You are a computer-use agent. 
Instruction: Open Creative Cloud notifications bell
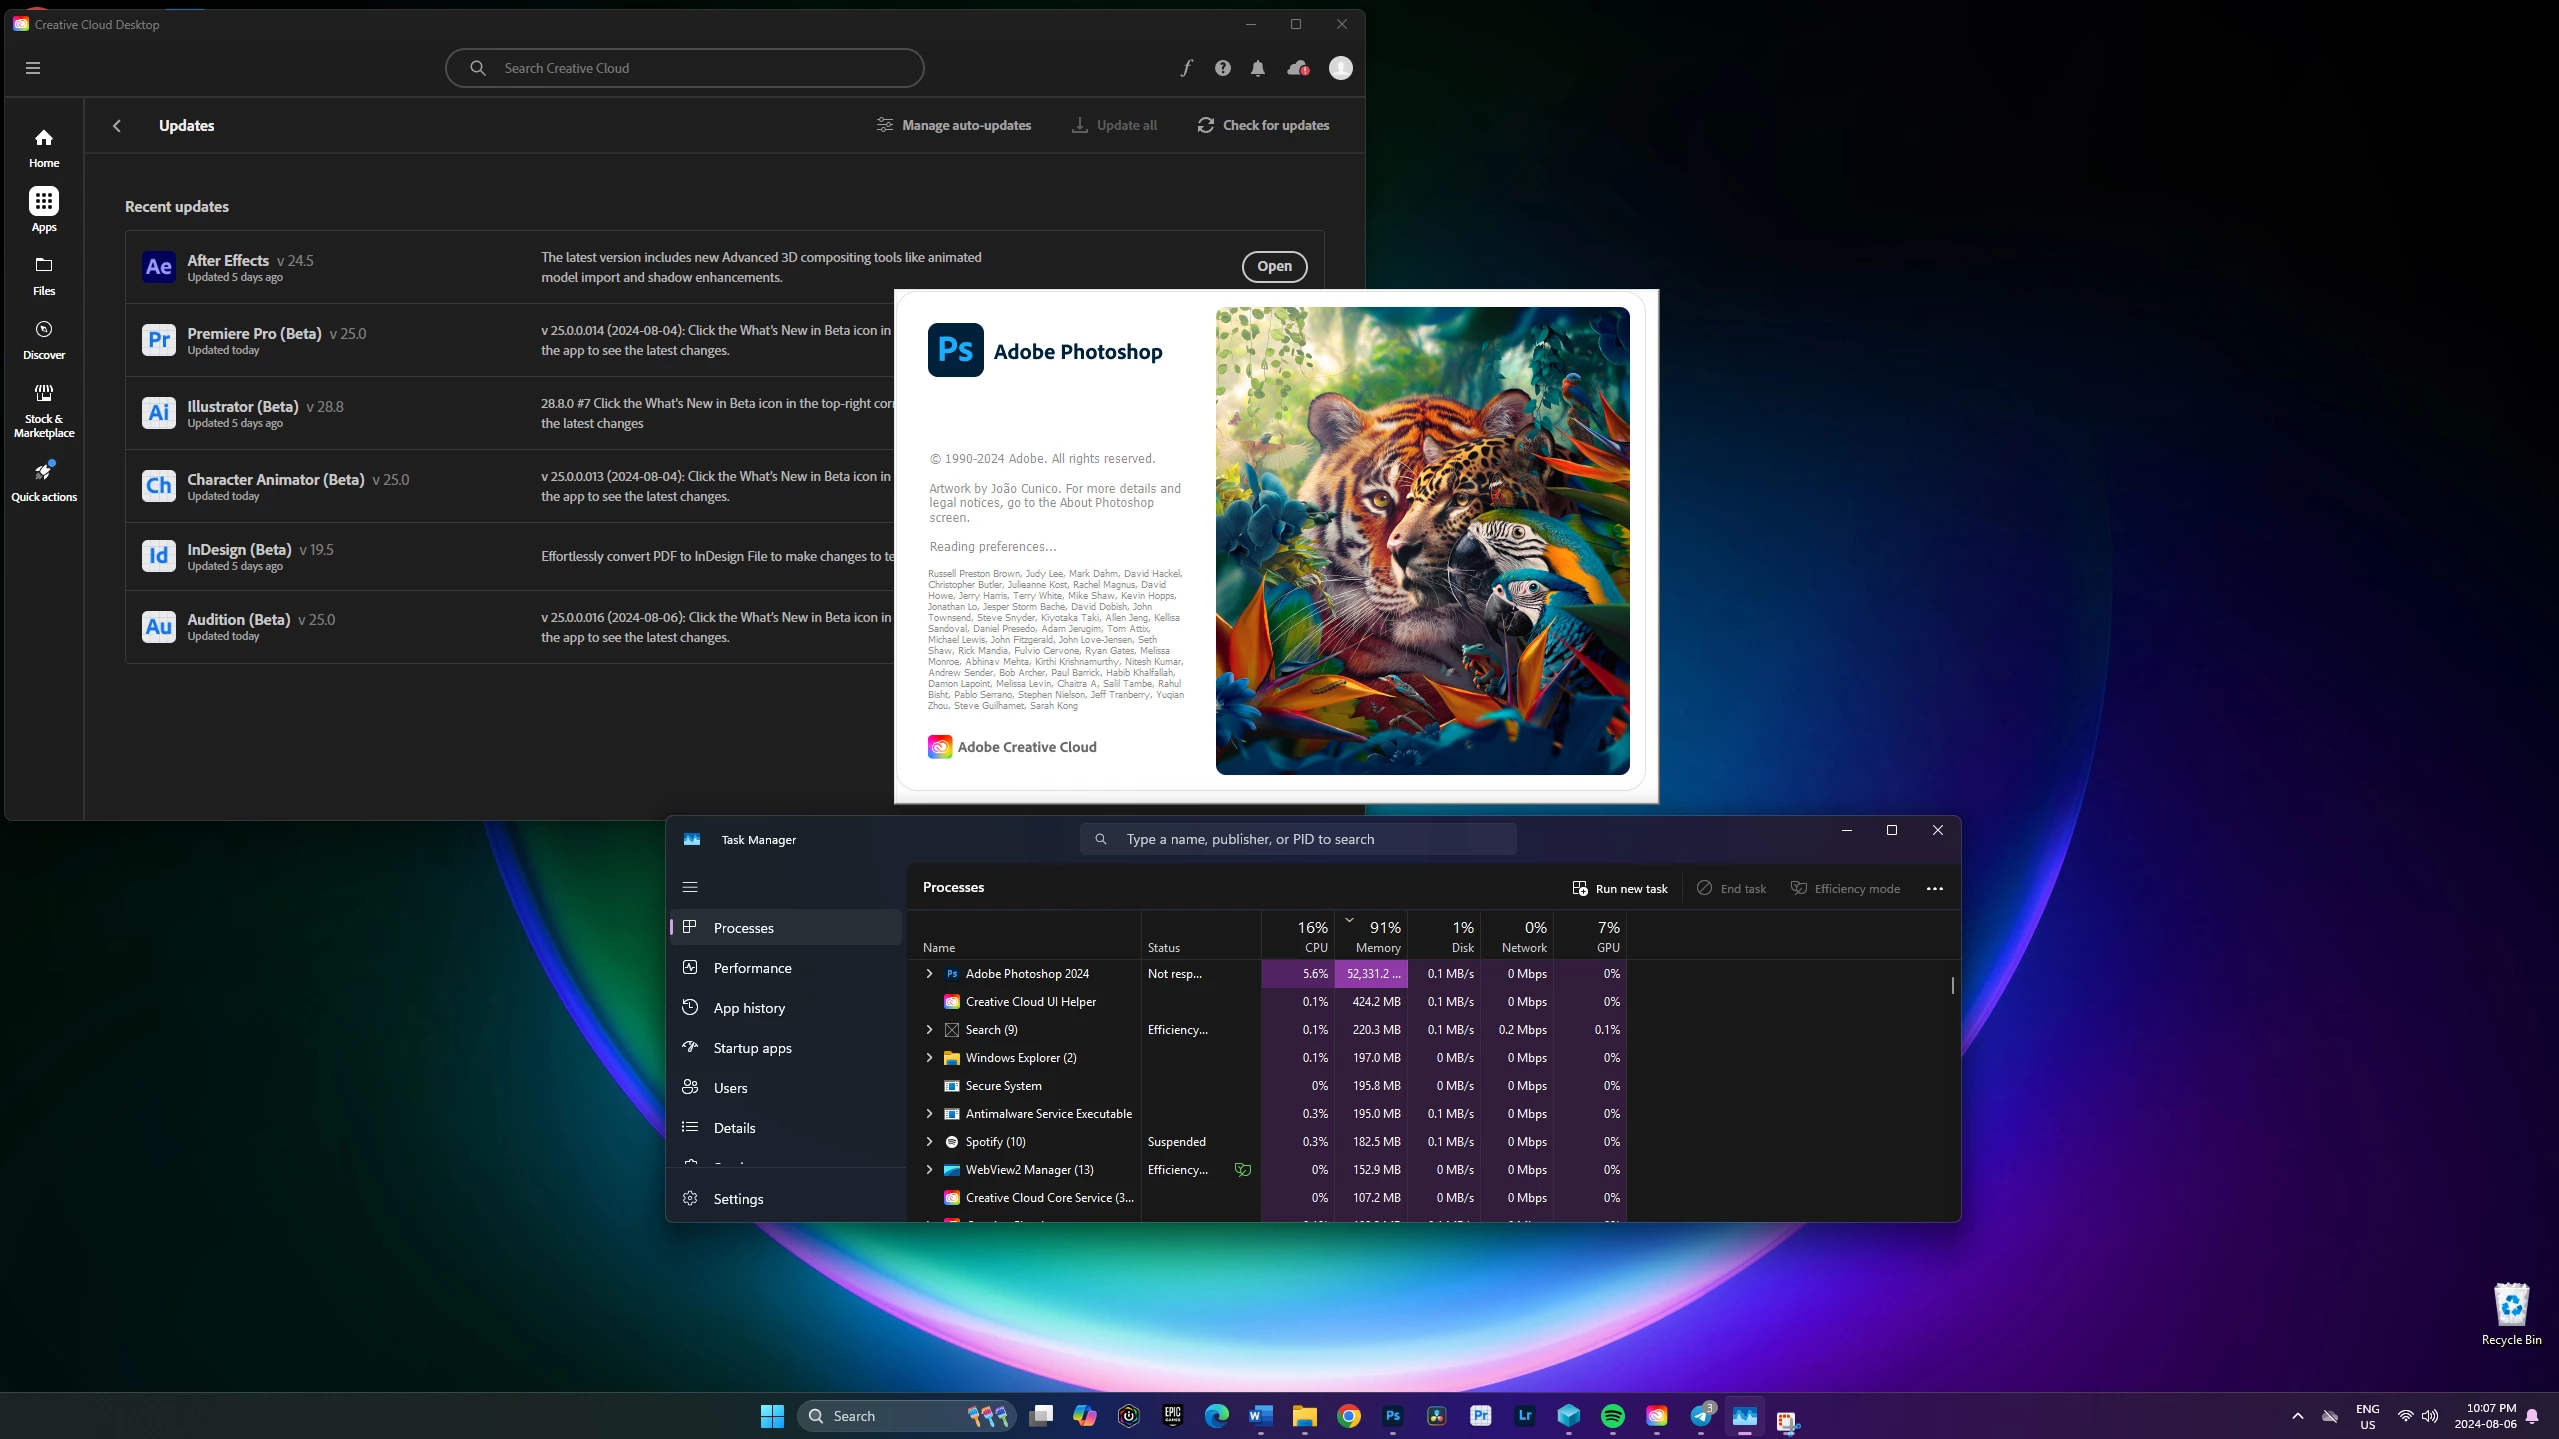point(1258,68)
